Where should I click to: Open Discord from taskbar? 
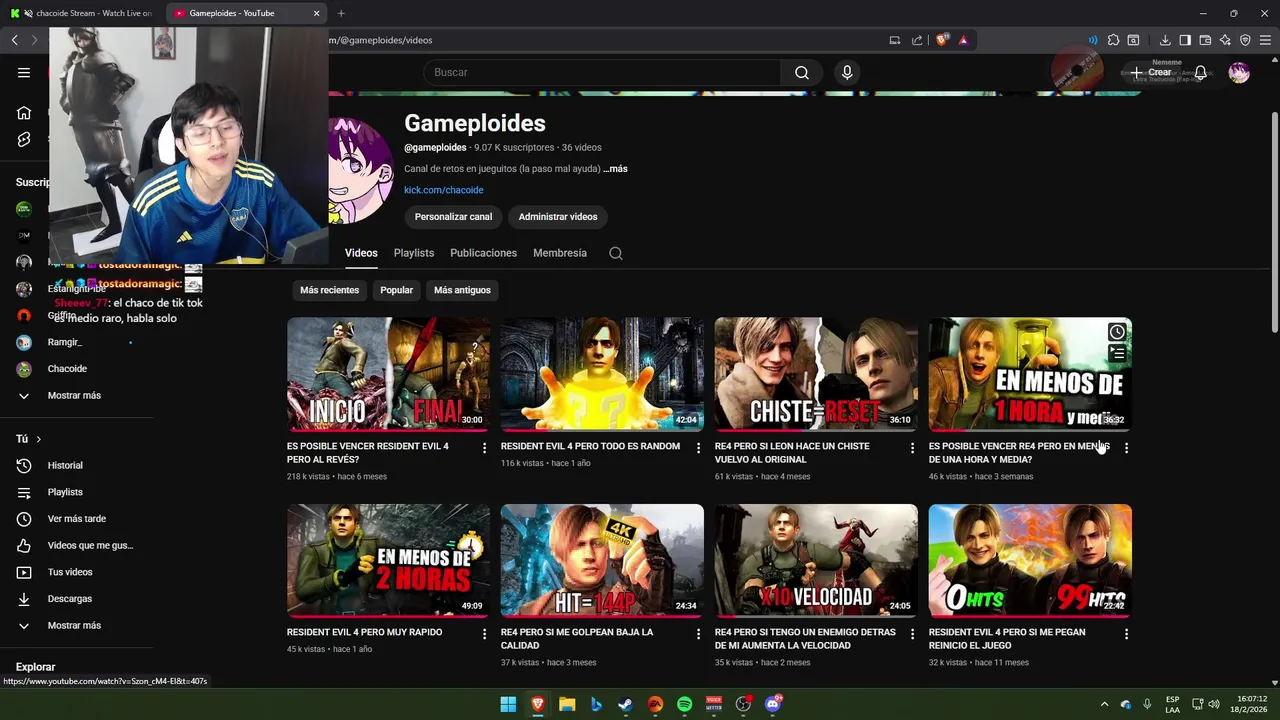[x=772, y=704]
